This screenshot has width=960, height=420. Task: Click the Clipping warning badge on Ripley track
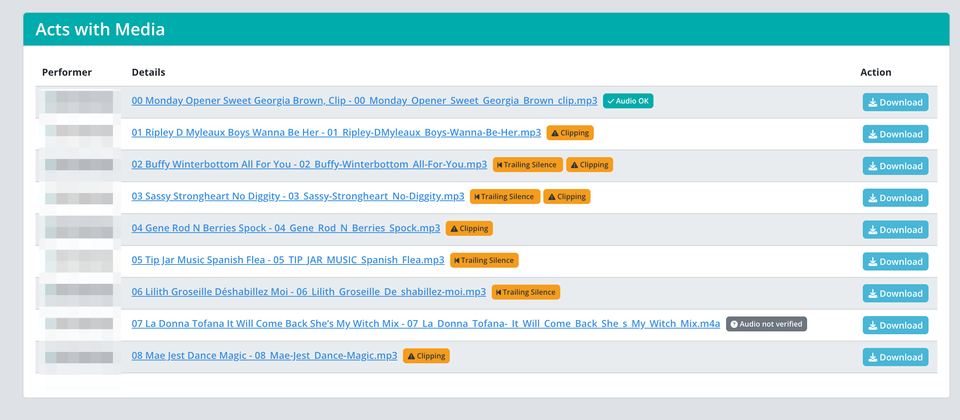[x=570, y=132]
